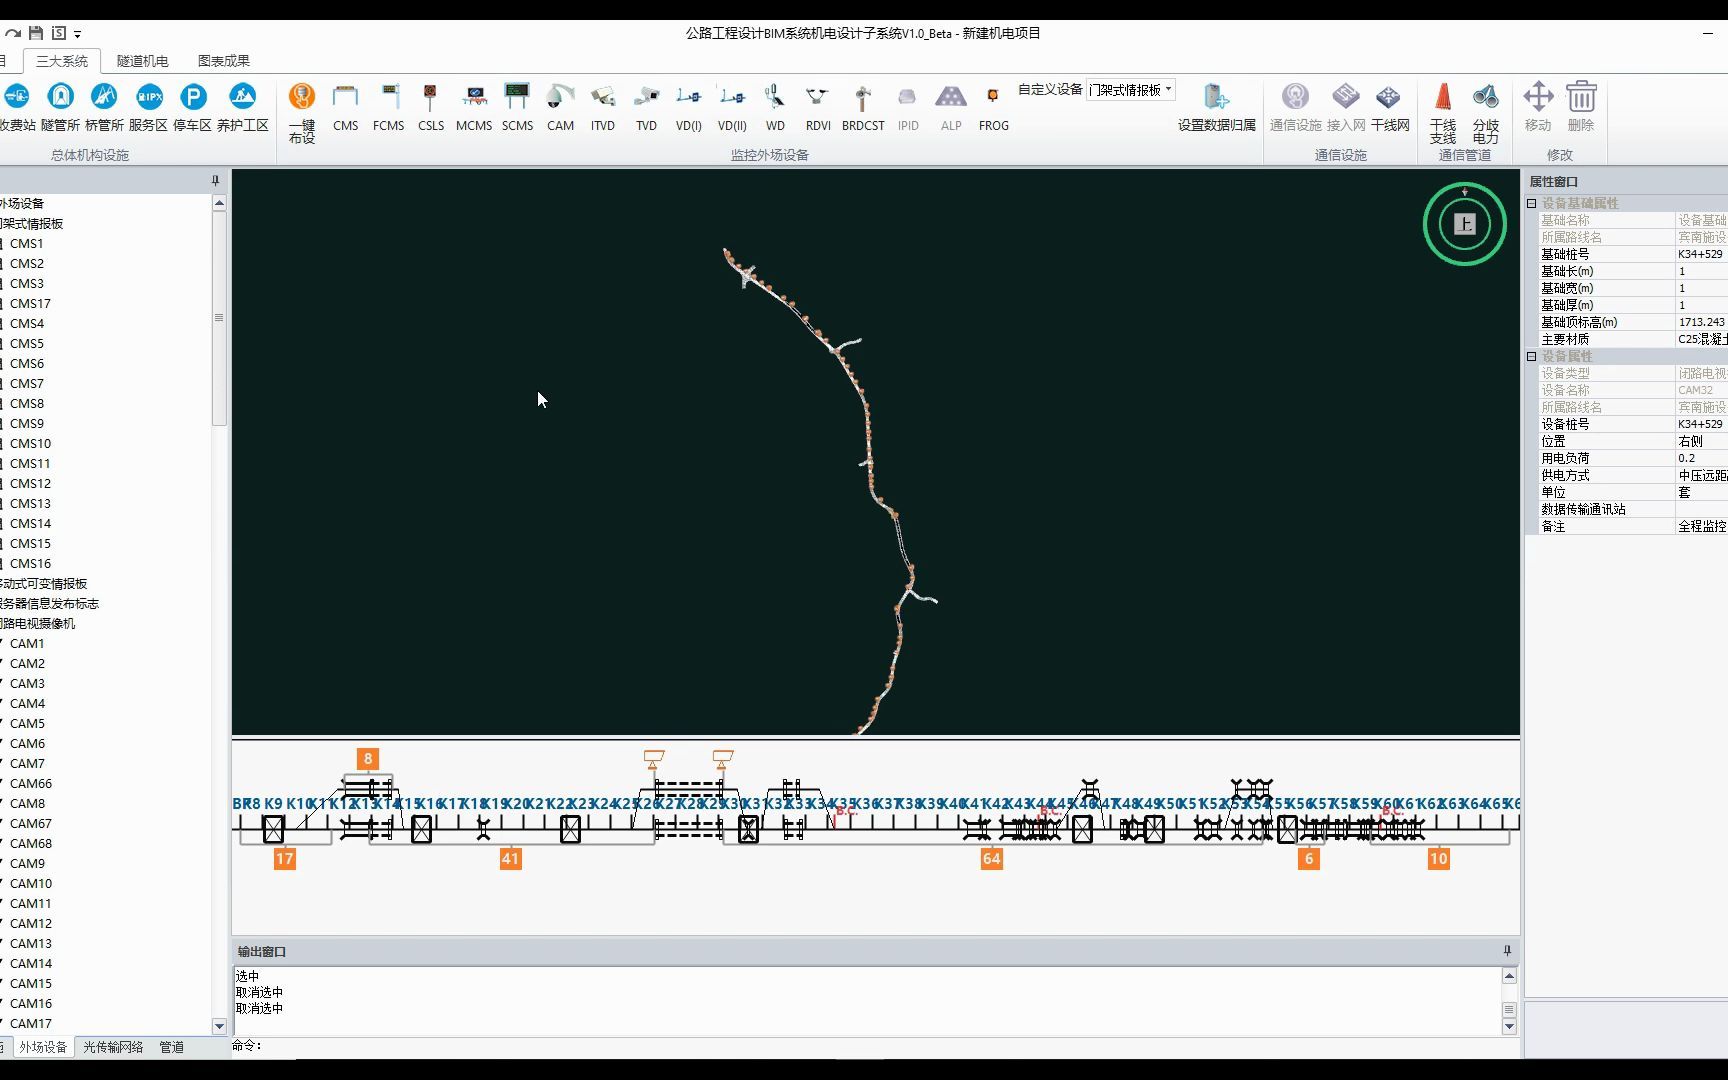Expand the CAM1 tree node
The image size is (1728, 1080).
tap(2, 643)
